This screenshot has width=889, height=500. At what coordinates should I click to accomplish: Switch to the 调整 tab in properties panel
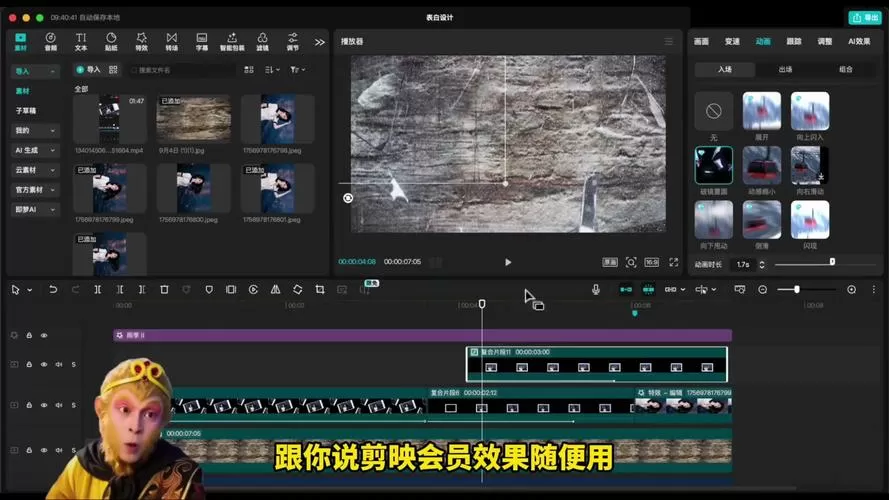pos(824,41)
